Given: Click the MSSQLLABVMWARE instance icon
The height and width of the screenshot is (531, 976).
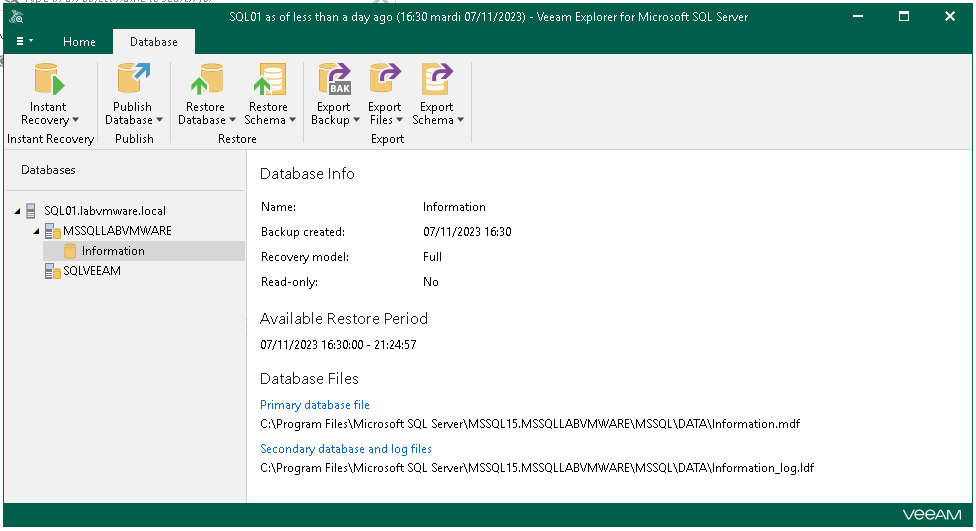Looking at the screenshot, I should click(52, 232).
